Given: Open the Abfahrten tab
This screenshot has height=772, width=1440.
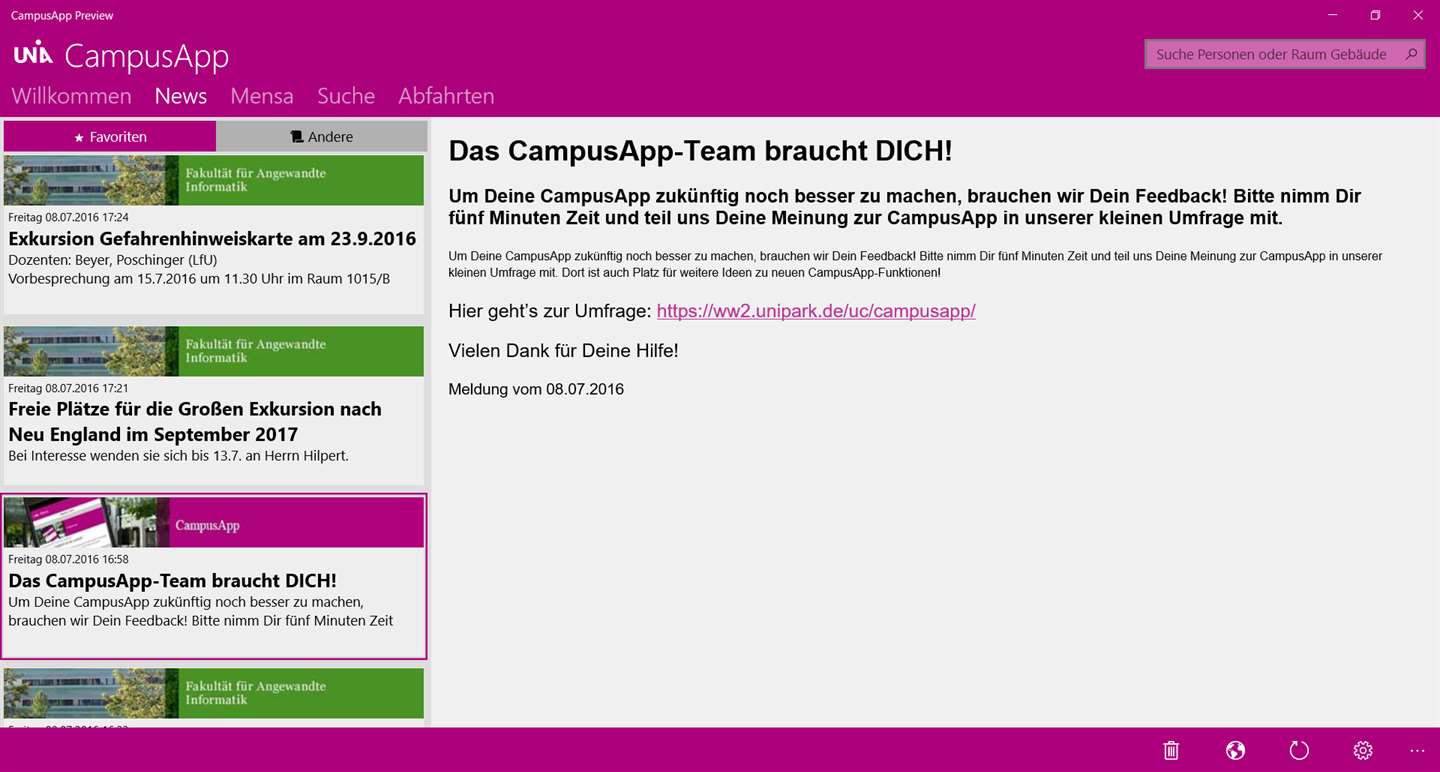Looking at the screenshot, I should pyautogui.click(x=446, y=96).
